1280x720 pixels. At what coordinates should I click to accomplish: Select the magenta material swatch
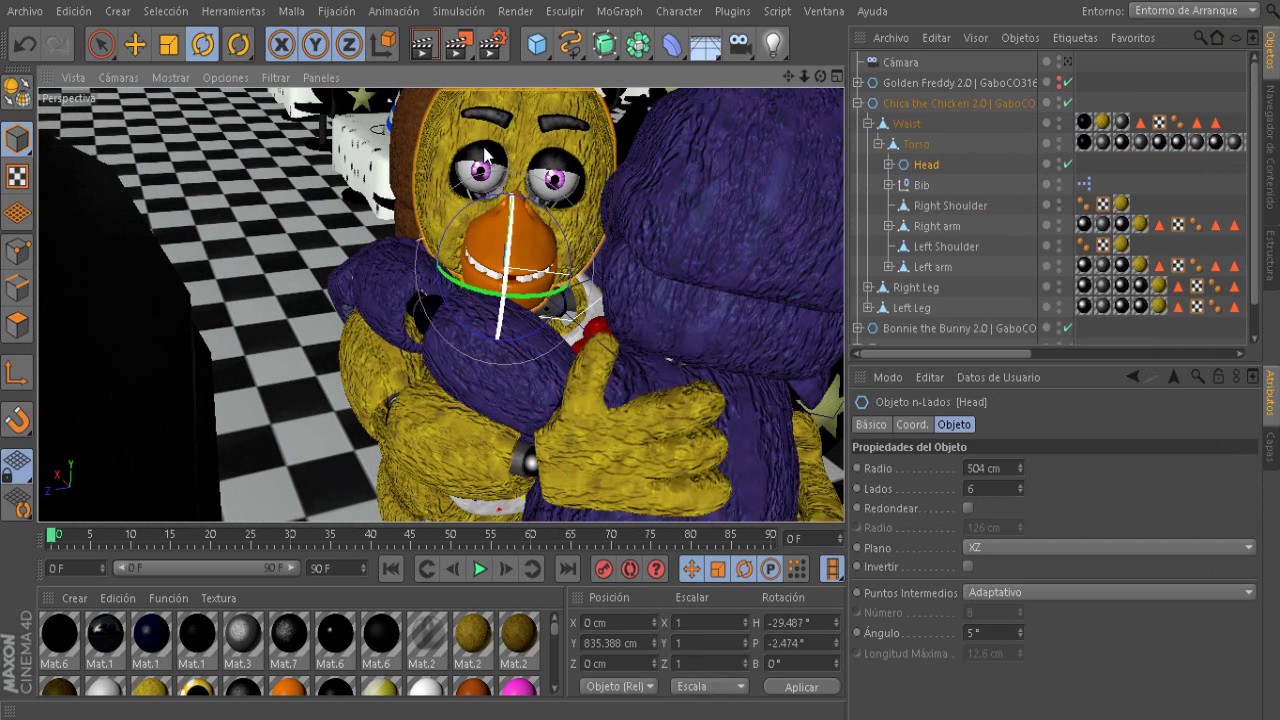[x=517, y=686]
